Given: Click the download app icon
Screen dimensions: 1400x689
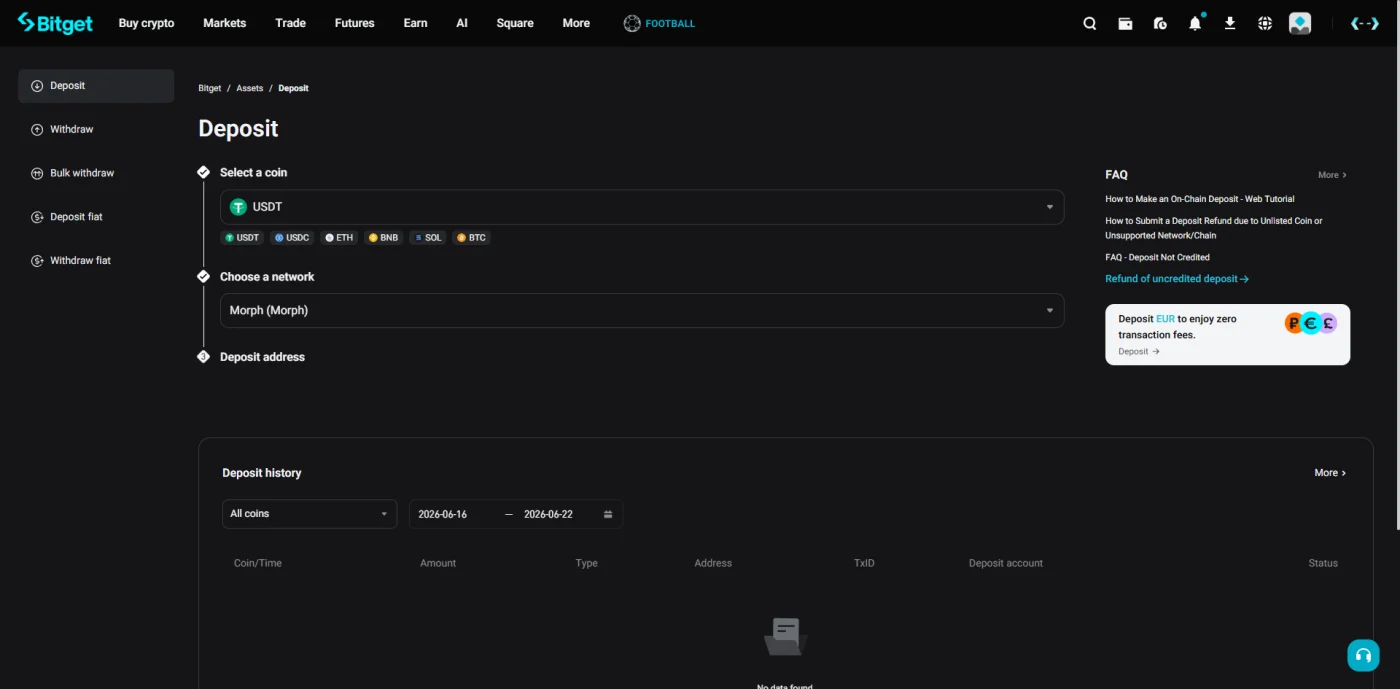Looking at the screenshot, I should (1230, 23).
